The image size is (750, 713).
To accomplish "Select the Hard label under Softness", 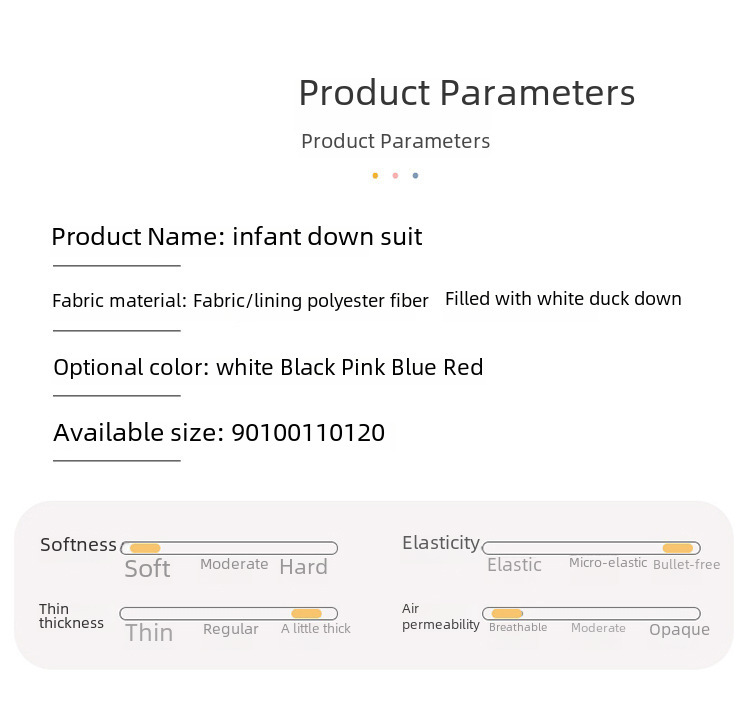I will click(x=303, y=567).
